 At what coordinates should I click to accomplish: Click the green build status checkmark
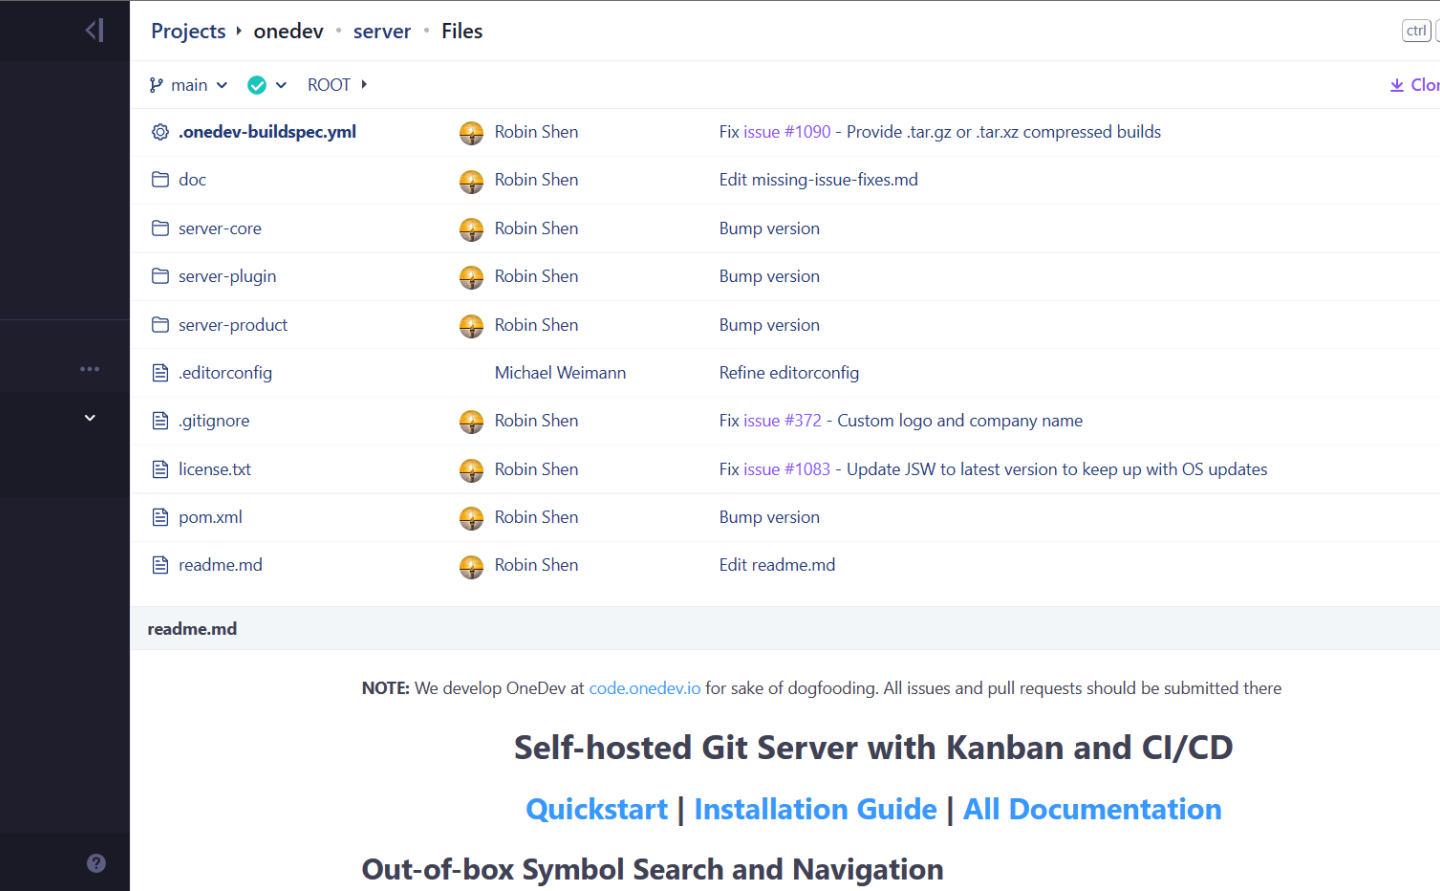(x=257, y=85)
